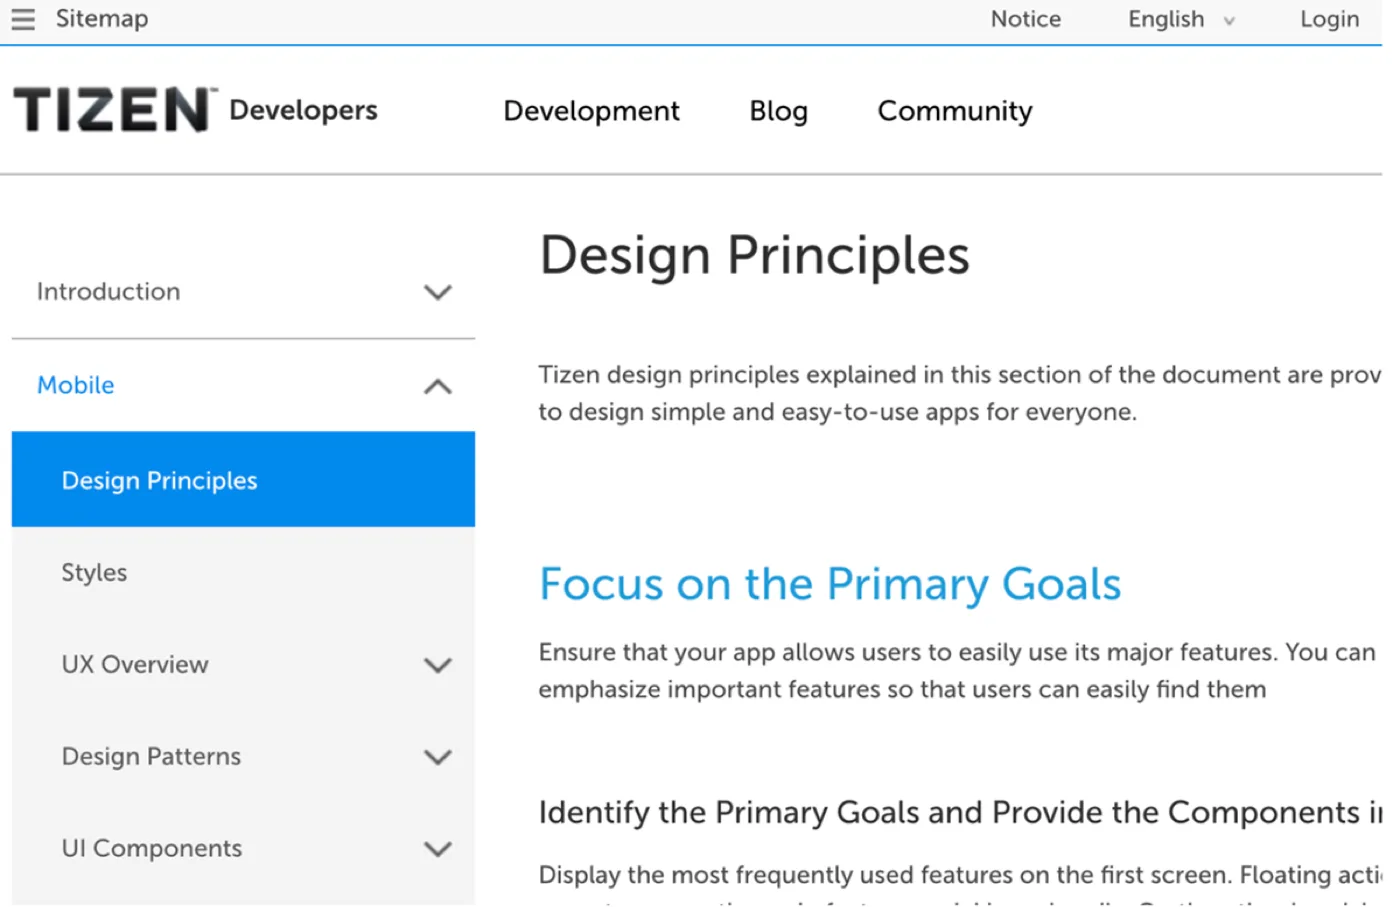The image size is (1400, 907).
Task: Collapse the Mobile section chevron
Action: click(x=438, y=386)
